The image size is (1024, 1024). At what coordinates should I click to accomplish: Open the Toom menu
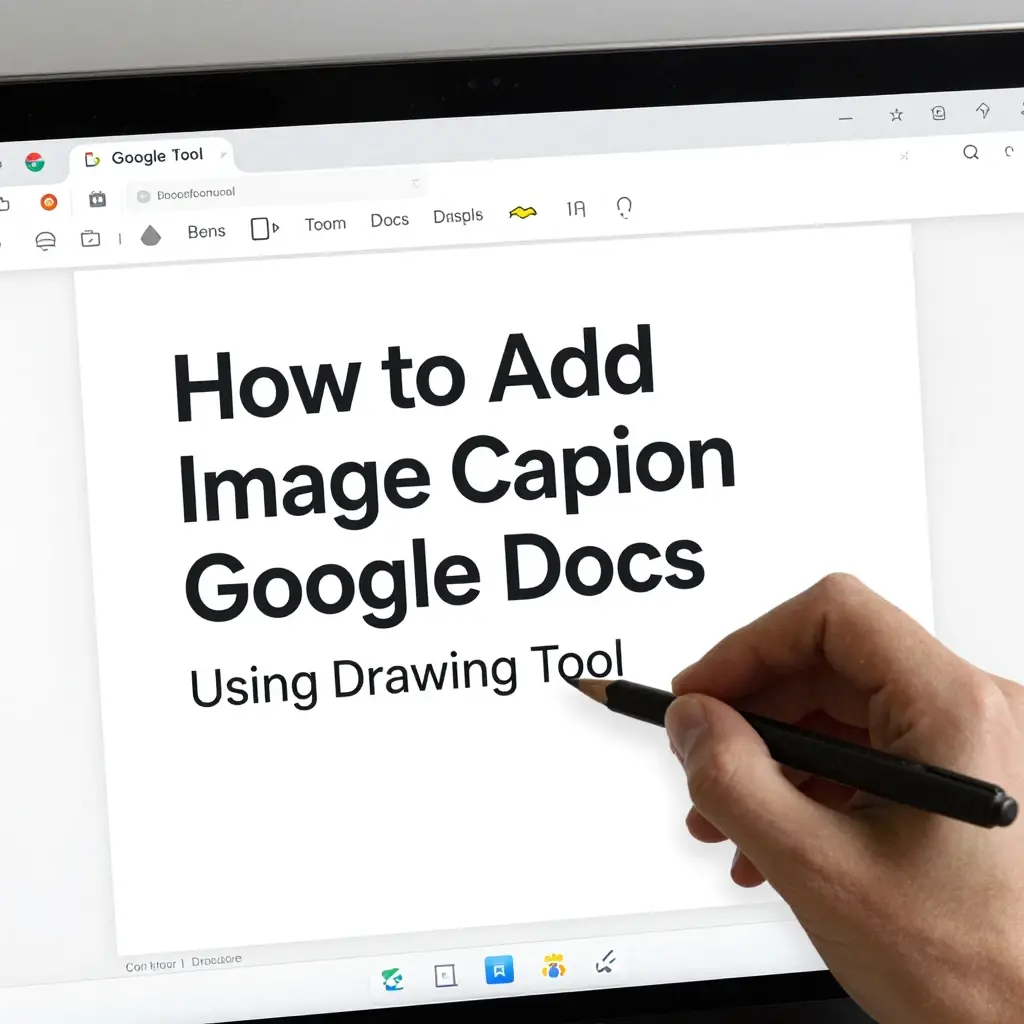[x=325, y=224]
